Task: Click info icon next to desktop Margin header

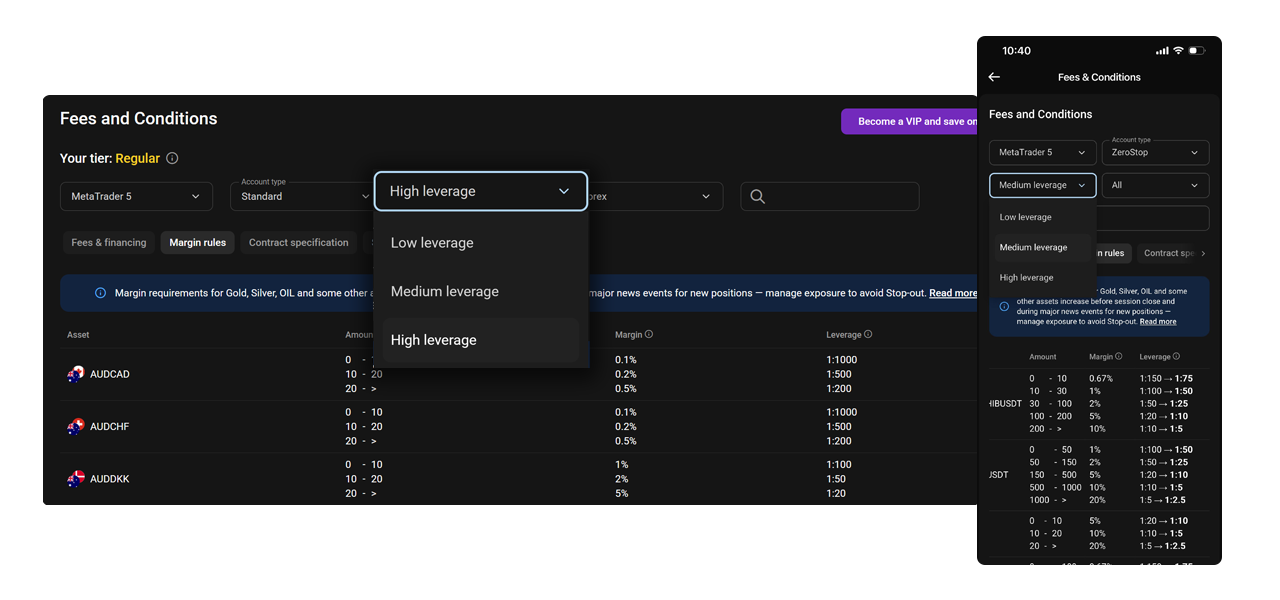Action: point(649,334)
